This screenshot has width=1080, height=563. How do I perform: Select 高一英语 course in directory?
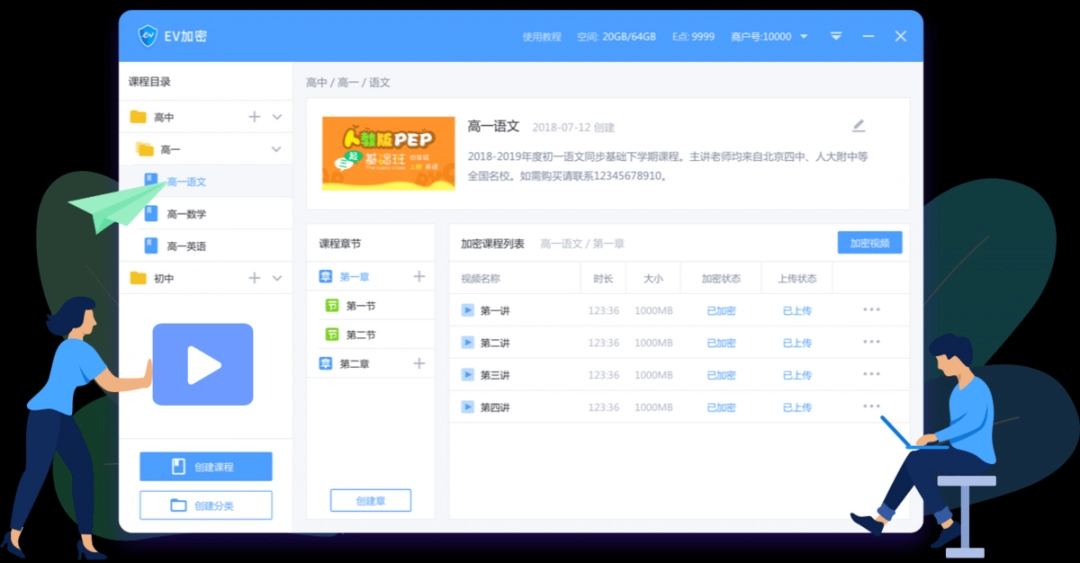(185, 246)
